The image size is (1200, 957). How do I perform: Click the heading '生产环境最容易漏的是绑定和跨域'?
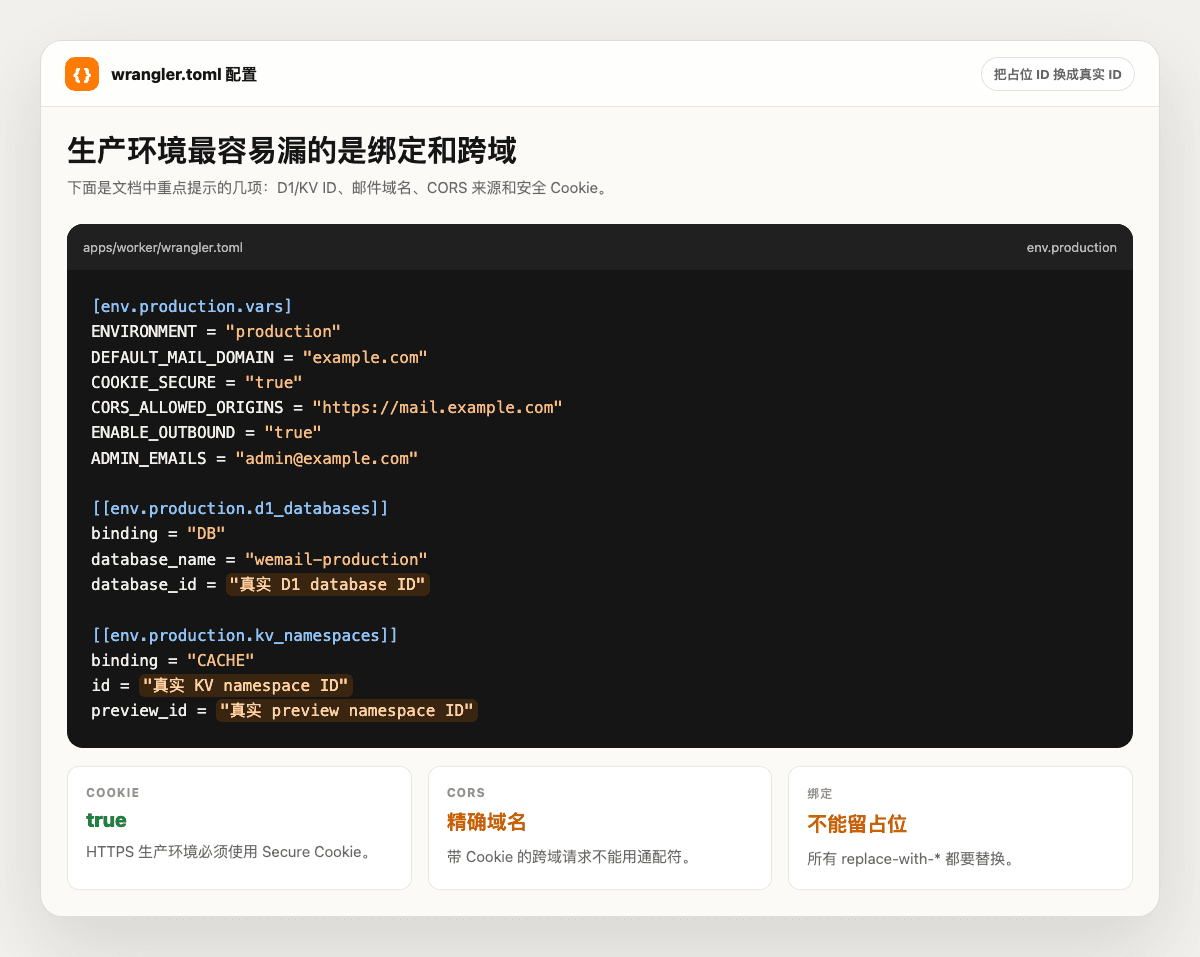tap(292, 151)
